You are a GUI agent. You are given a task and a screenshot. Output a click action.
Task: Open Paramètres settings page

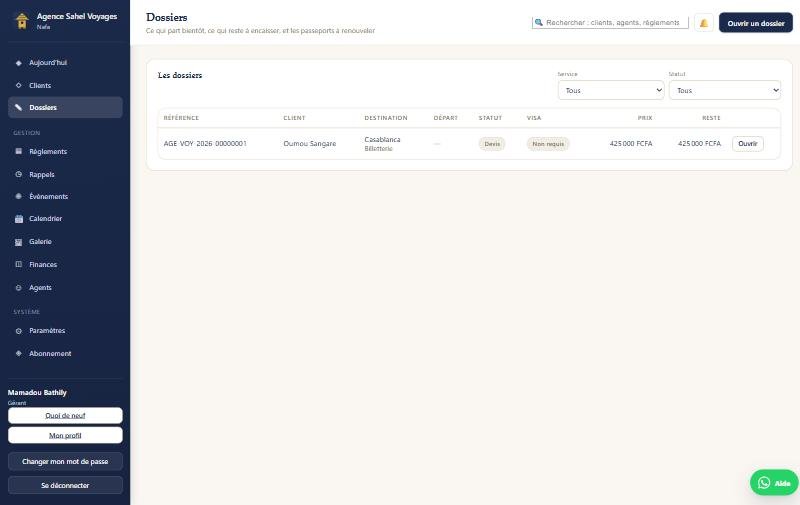click(x=65, y=331)
